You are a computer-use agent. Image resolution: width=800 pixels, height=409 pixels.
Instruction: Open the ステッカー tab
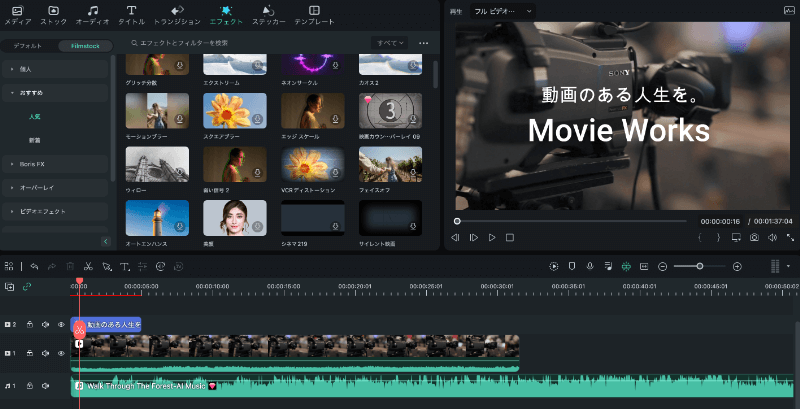pos(269,14)
